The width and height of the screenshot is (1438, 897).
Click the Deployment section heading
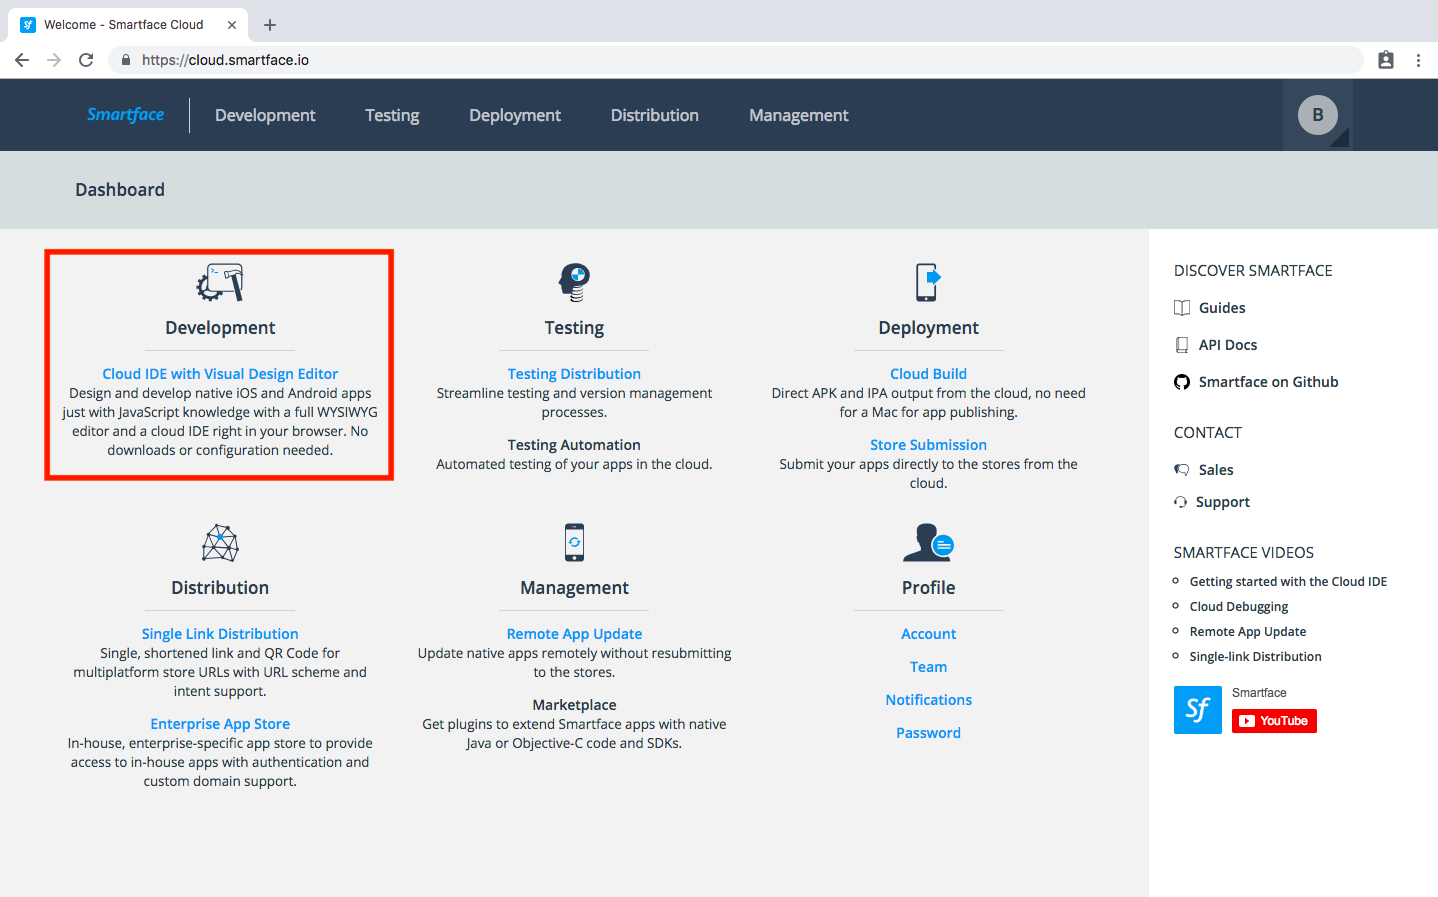click(x=928, y=328)
